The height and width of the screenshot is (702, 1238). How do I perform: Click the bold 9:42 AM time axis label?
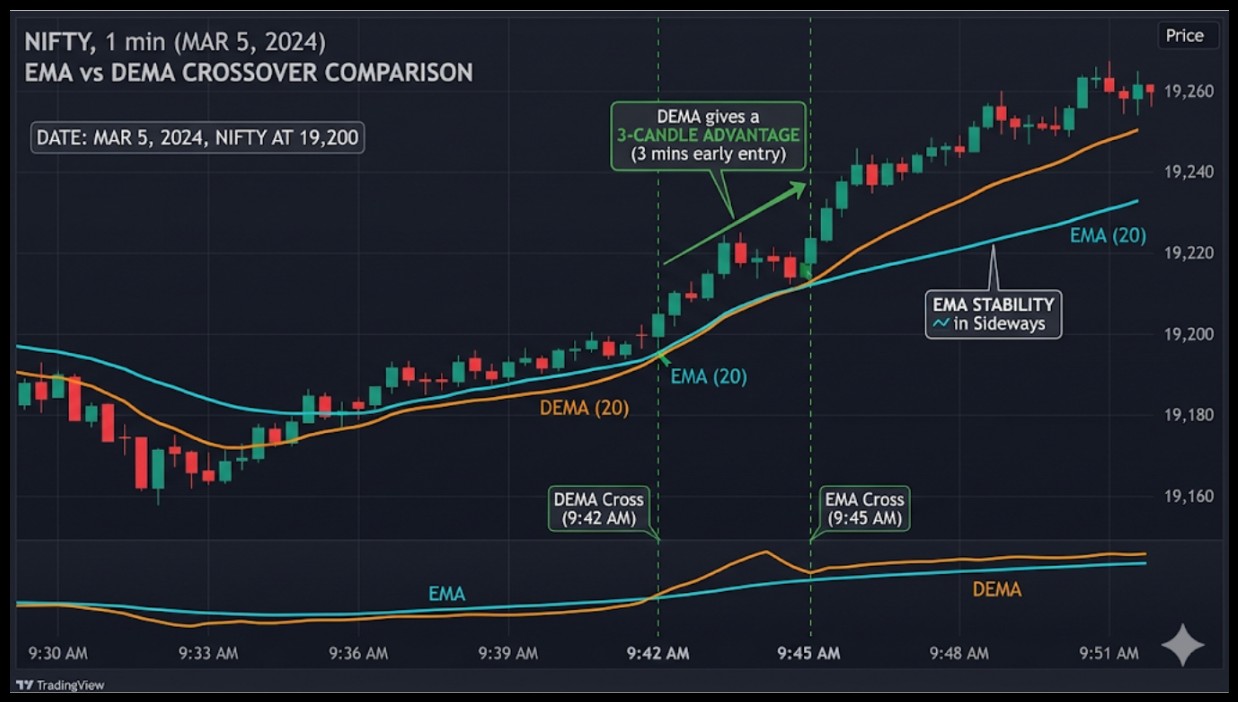(658, 653)
